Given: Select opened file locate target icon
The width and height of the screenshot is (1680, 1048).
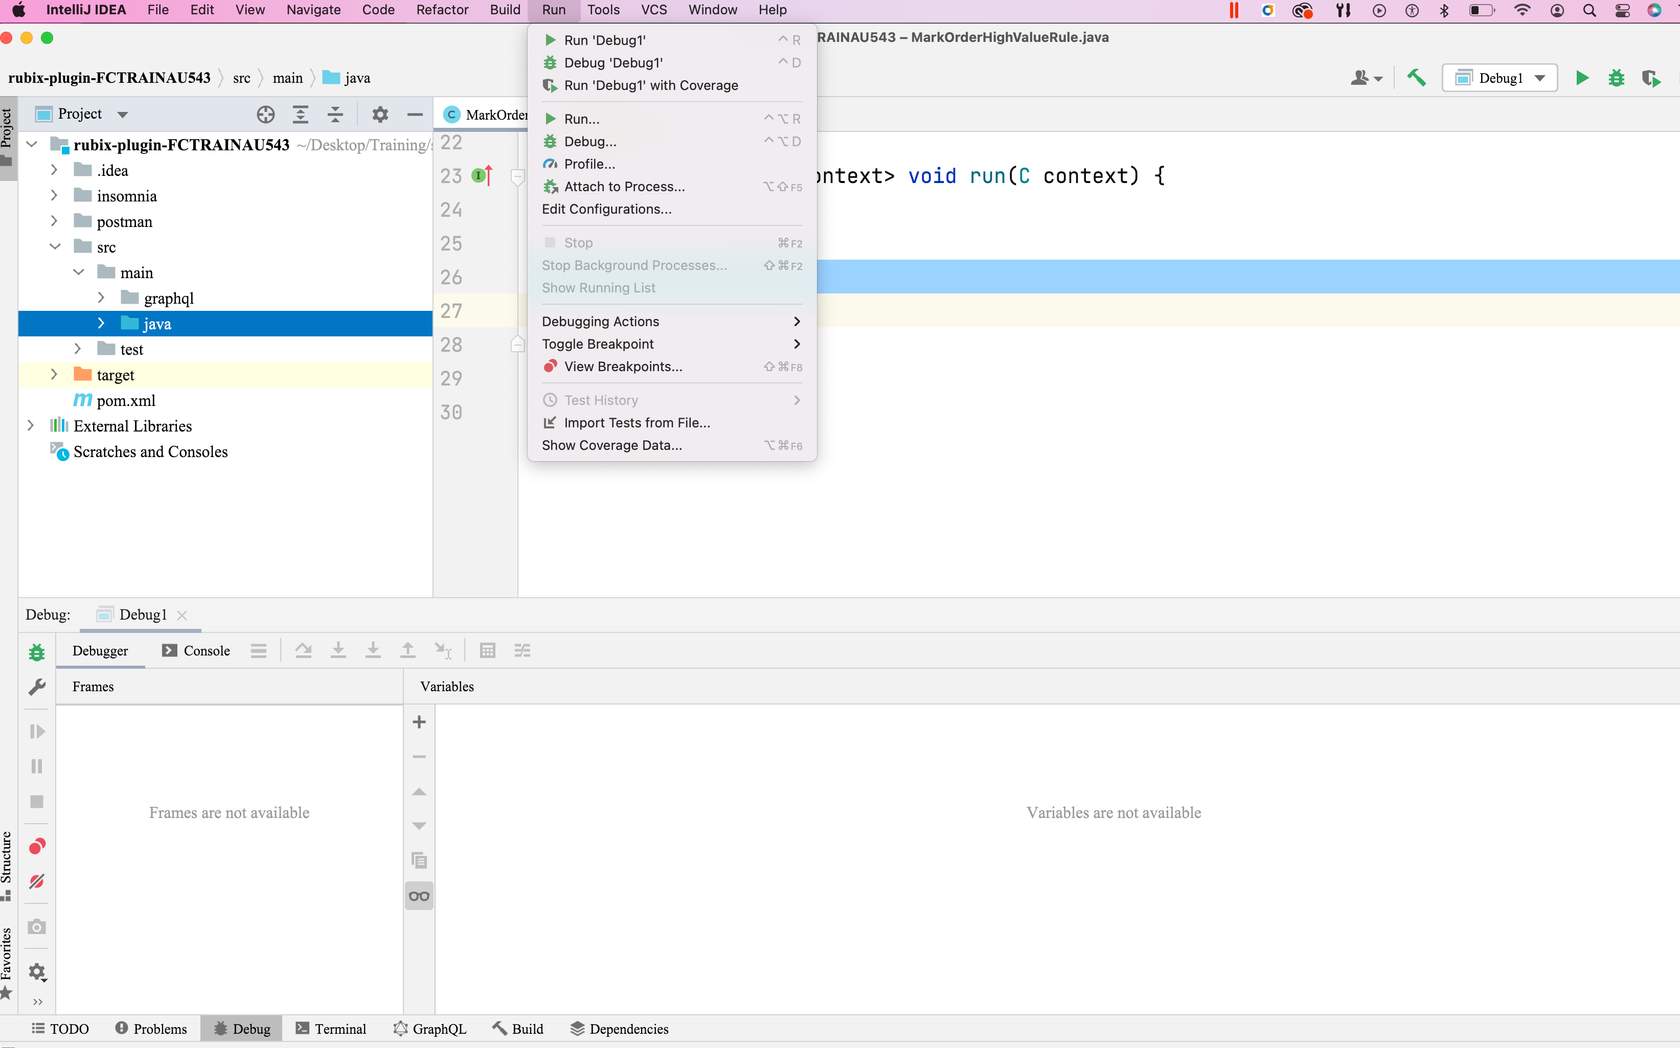Looking at the screenshot, I should (265, 114).
